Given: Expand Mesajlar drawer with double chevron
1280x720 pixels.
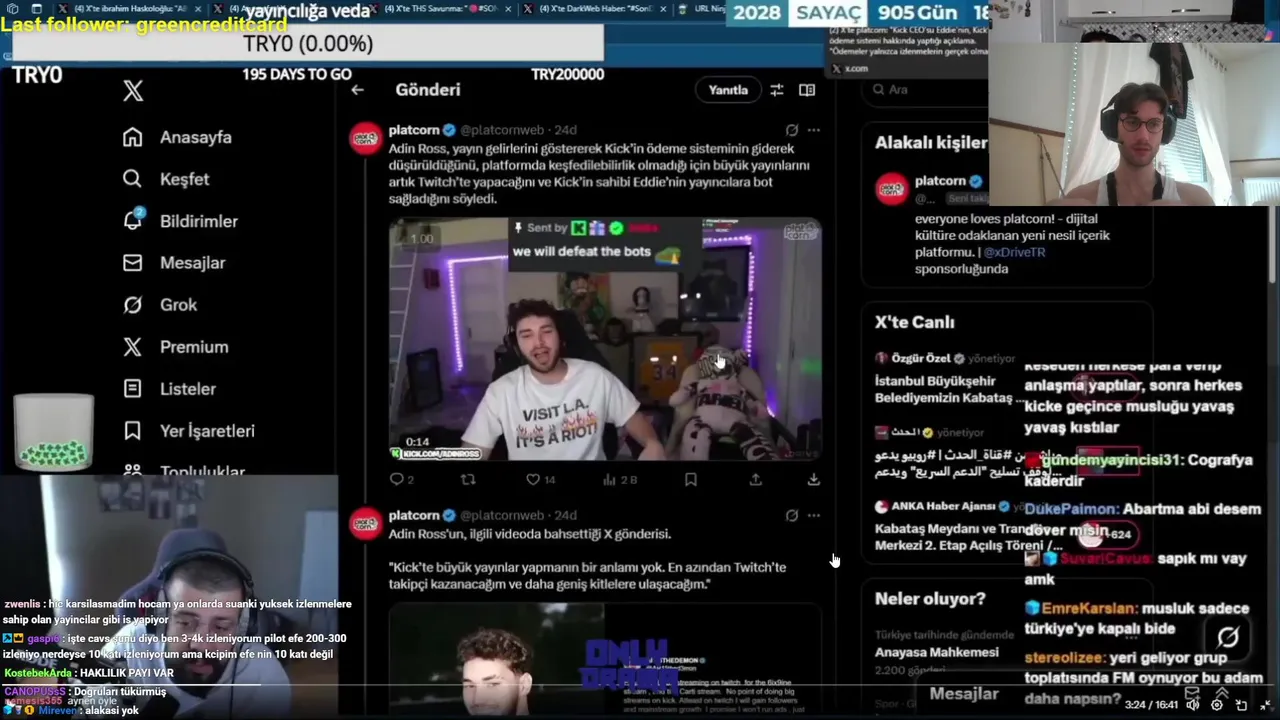Looking at the screenshot, I should click(x=1222, y=693).
